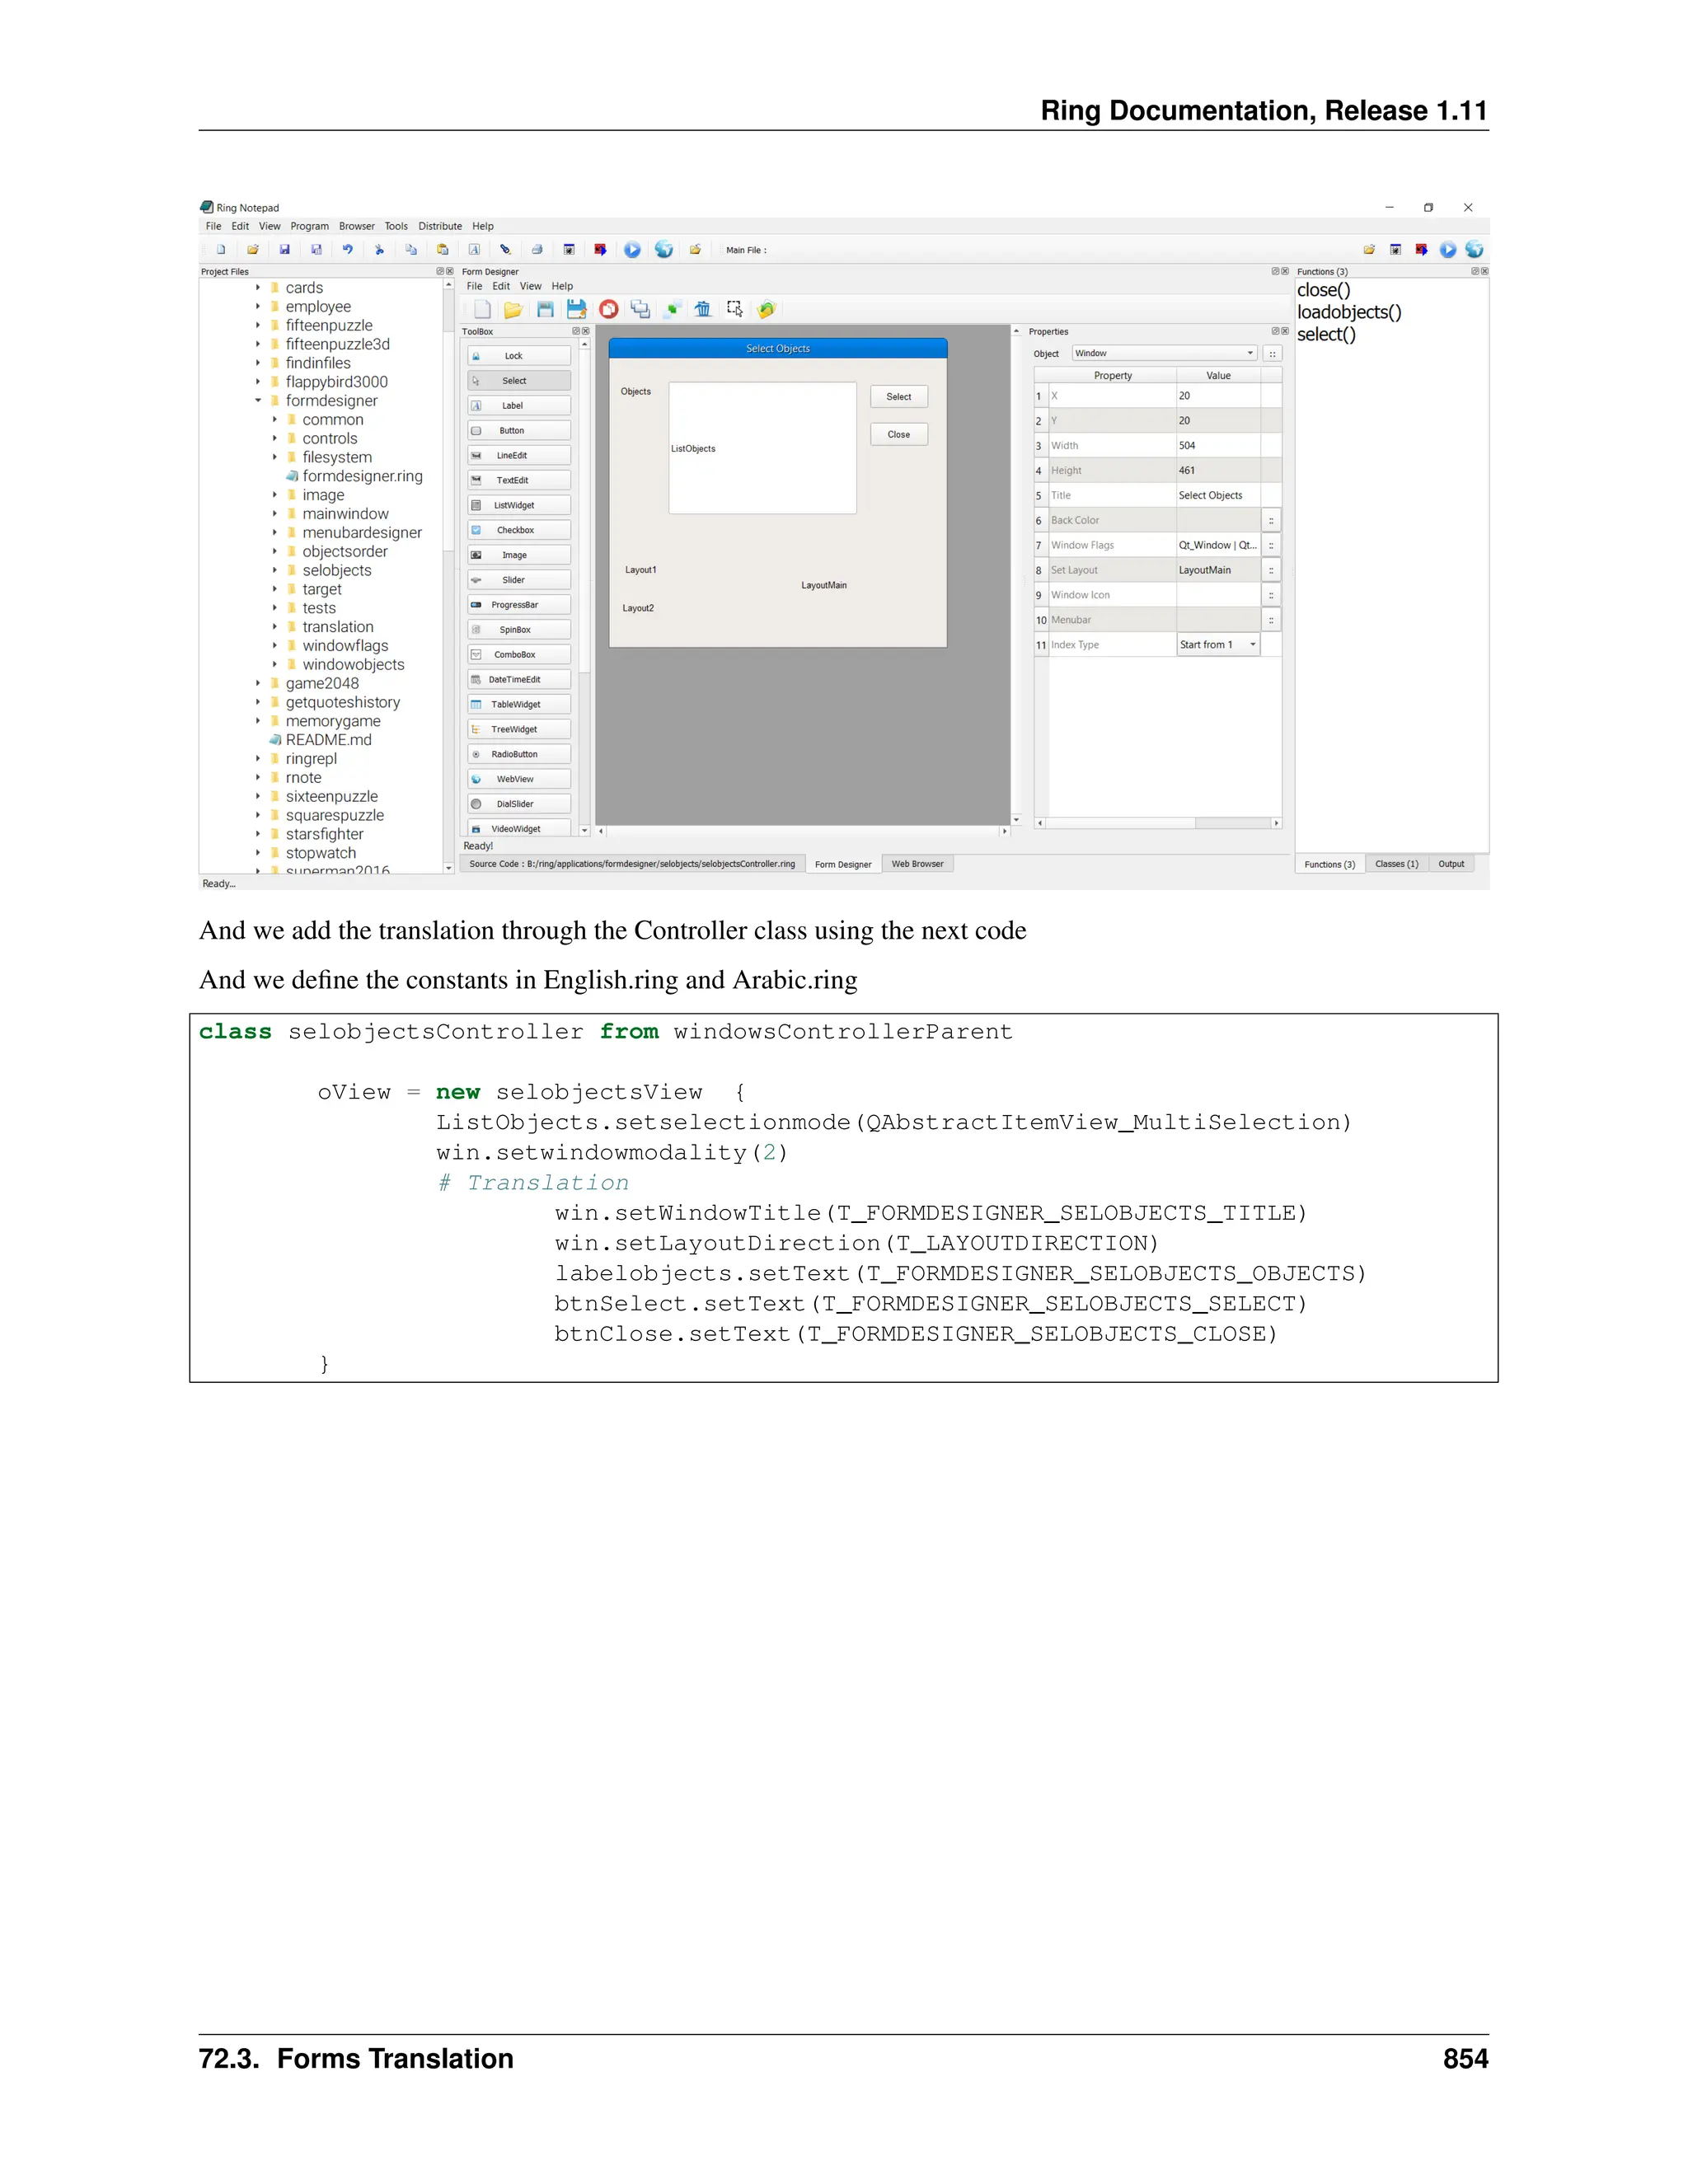Click the Back Color picker button
Image resolution: width=1688 pixels, height=2184 pixels.
pos(1271,520)
